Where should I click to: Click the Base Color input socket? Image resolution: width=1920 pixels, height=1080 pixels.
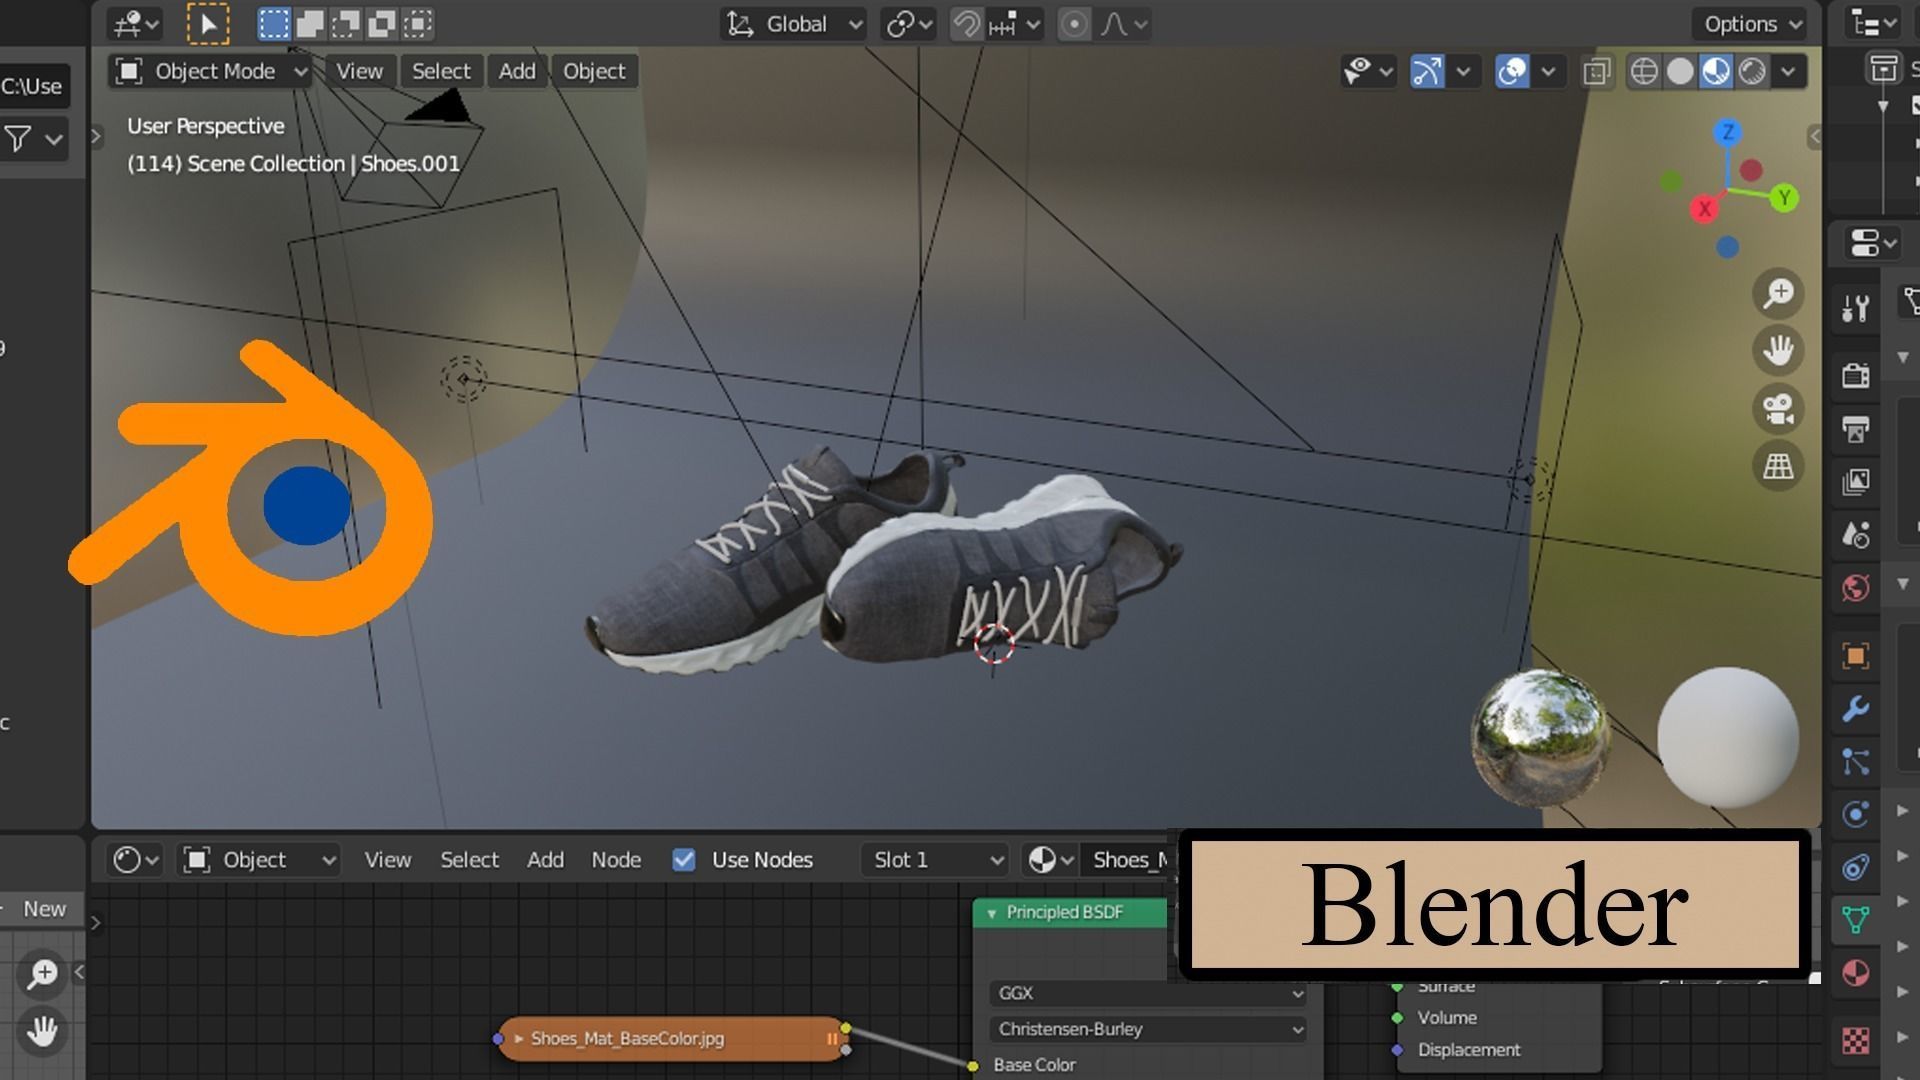tap(972, 1066)
